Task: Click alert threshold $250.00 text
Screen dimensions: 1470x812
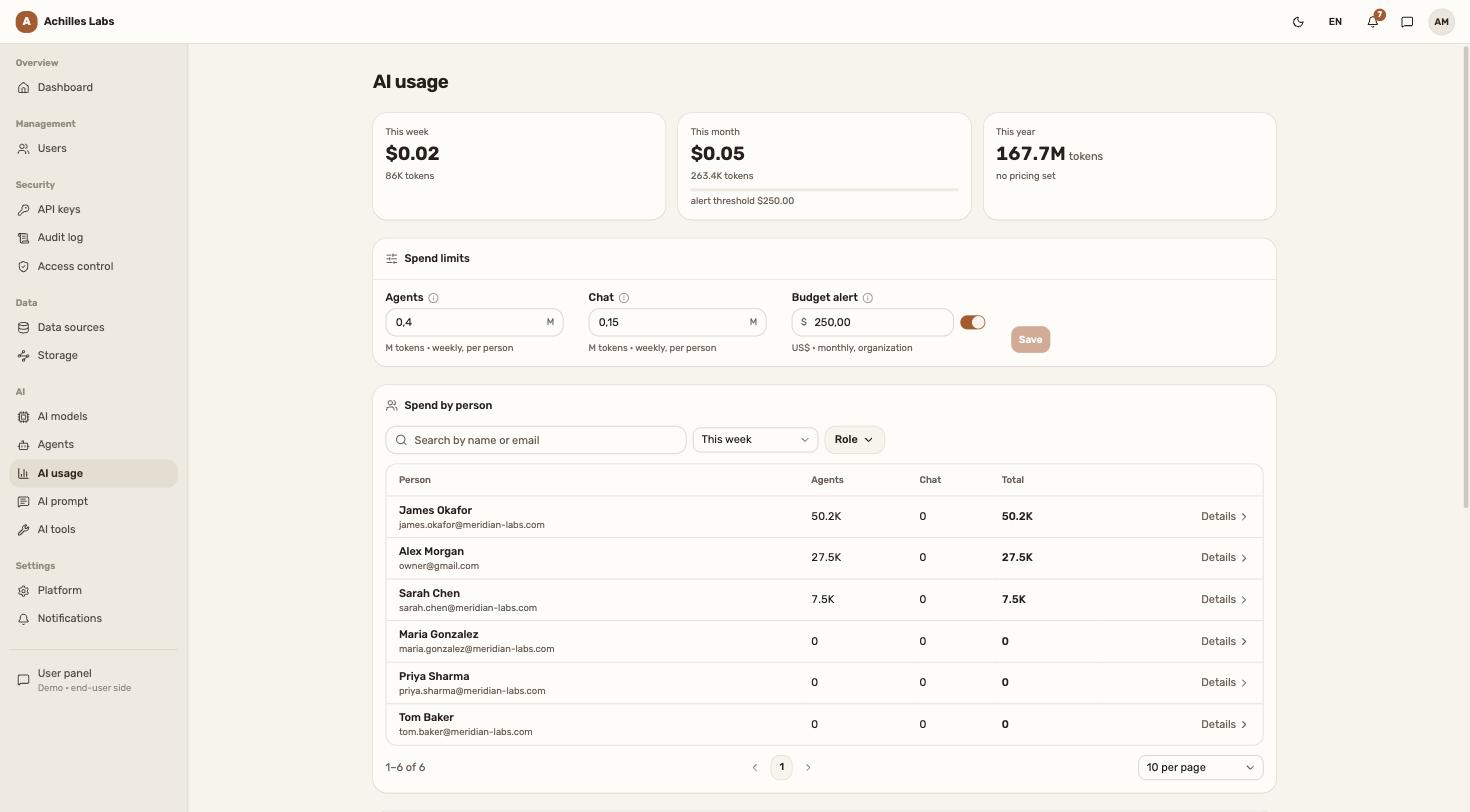Action: pos(742,201)
